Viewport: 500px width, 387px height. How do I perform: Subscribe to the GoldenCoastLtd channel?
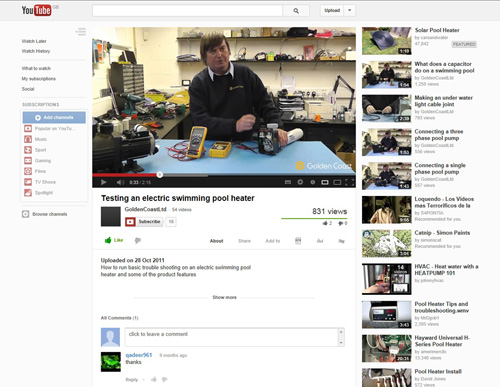click(x=144, y=222)
